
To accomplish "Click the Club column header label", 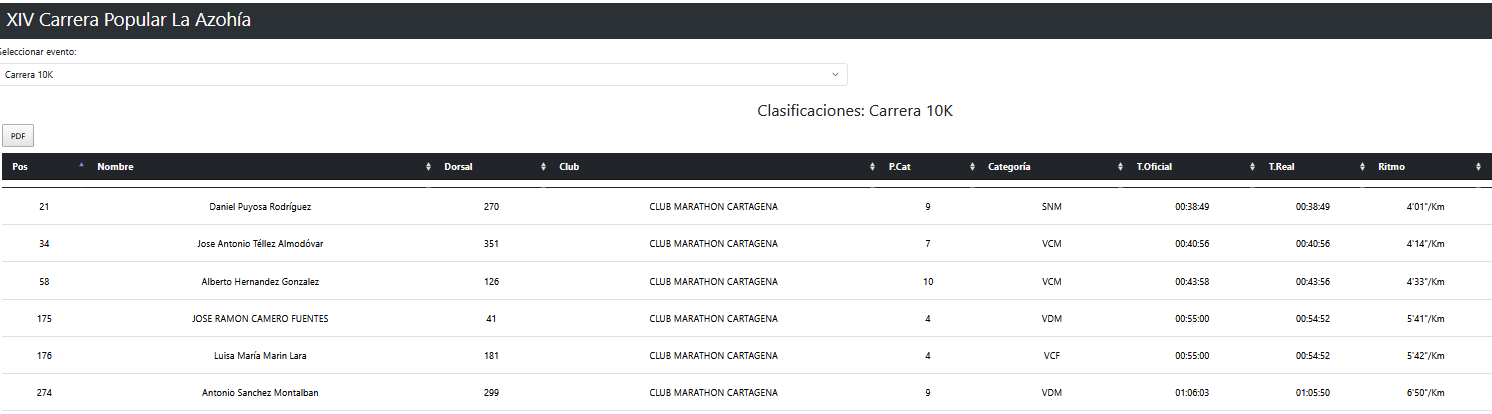I will click(x=569, y=167).
